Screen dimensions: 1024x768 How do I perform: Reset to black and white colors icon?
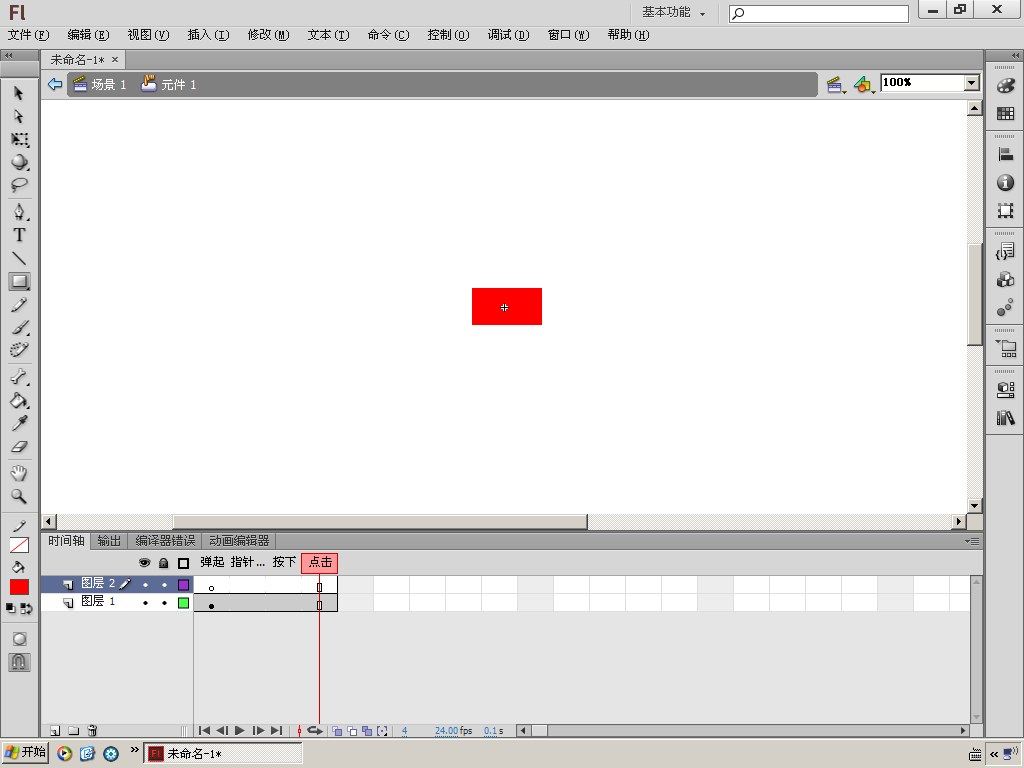pyautogui.click(x=10, y=609)
